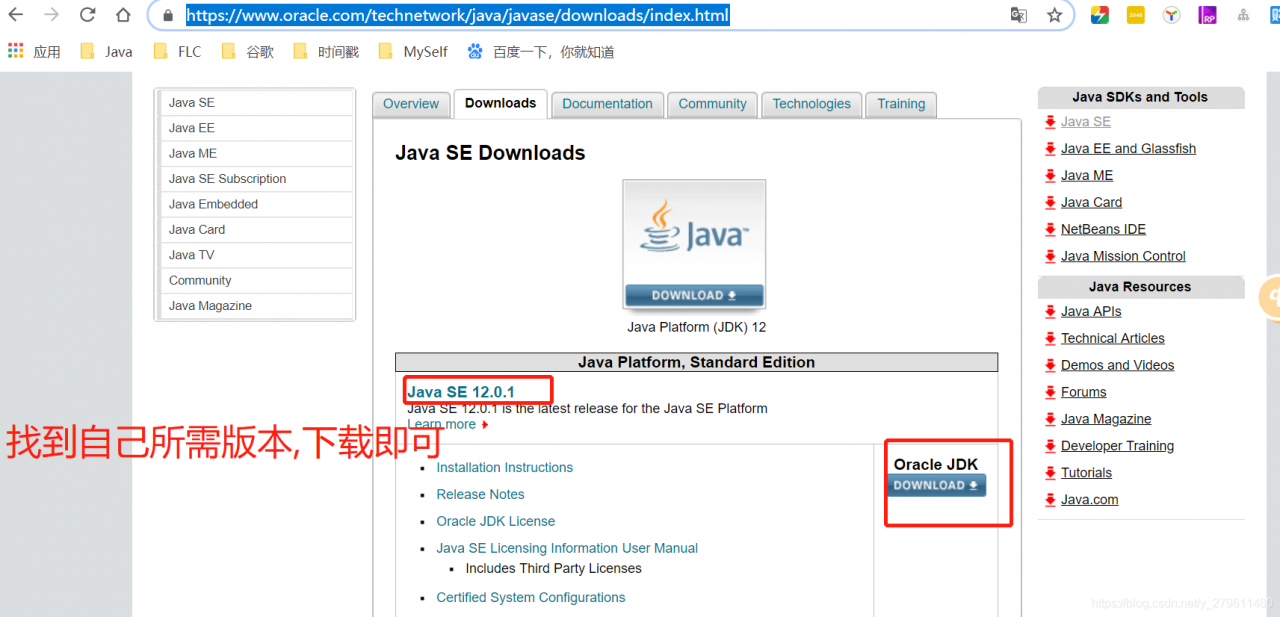1280x617 pixels.
Task: Click Java ME under Java SDKs and Tools
Action: pyautogui.click(x=1087, y=176)
